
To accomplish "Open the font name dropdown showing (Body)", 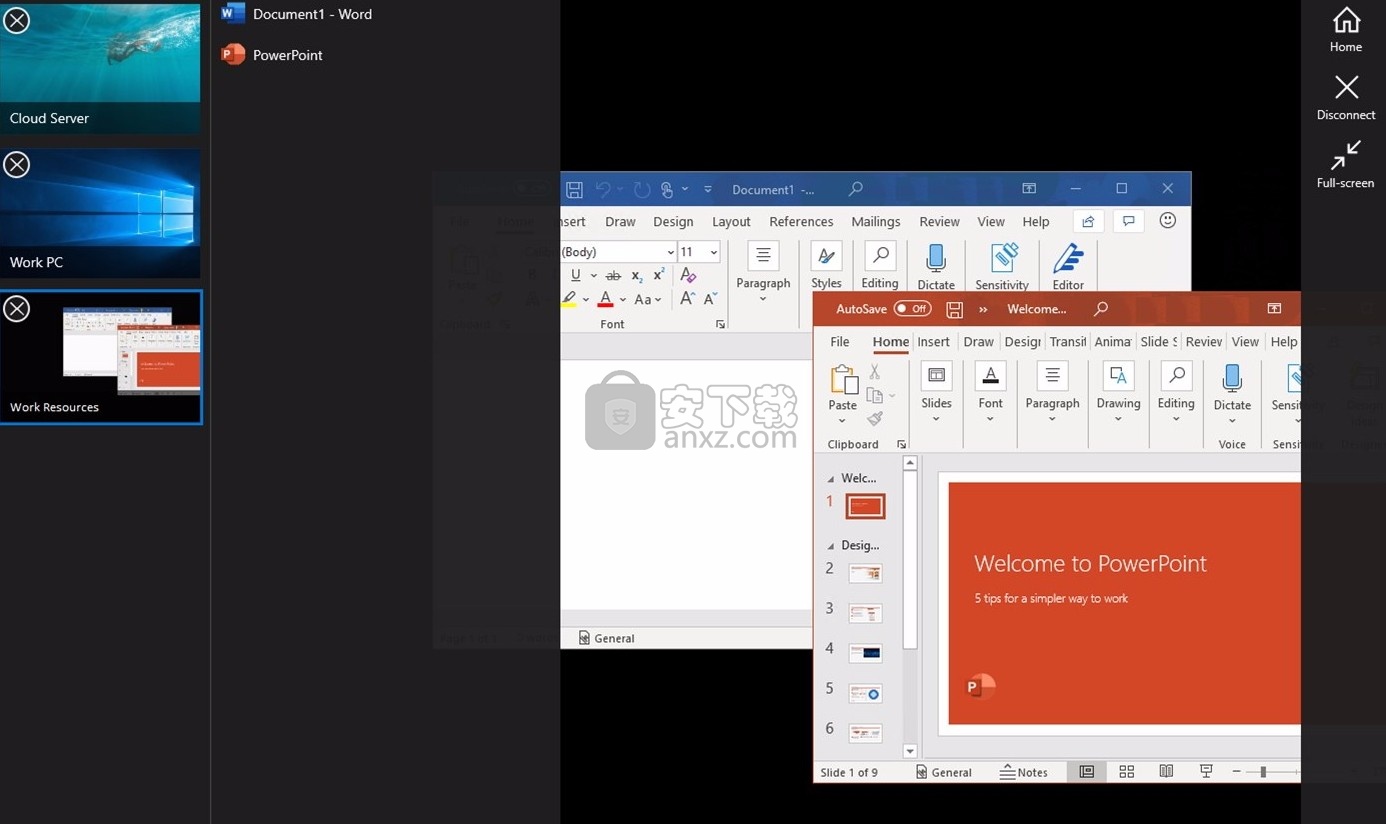I will point(670,252).
